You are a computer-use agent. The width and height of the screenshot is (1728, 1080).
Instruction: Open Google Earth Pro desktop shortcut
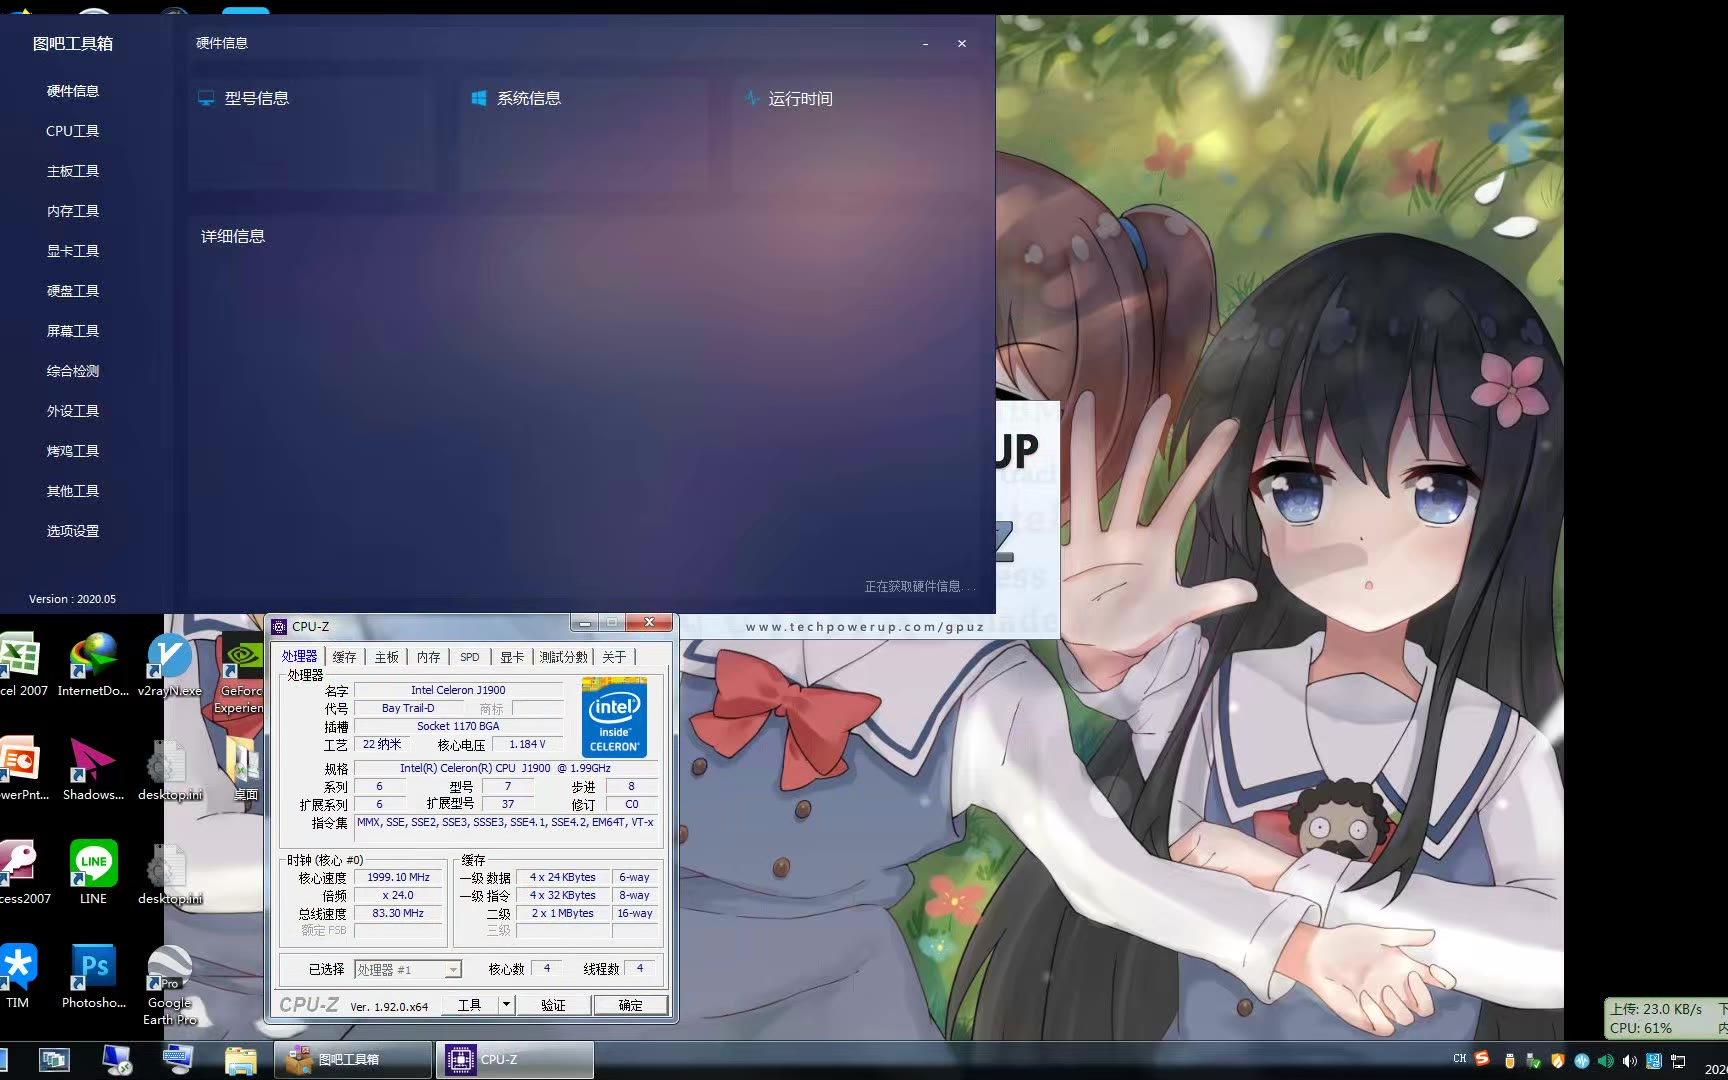pyautogui.click(x=170, y=986)
